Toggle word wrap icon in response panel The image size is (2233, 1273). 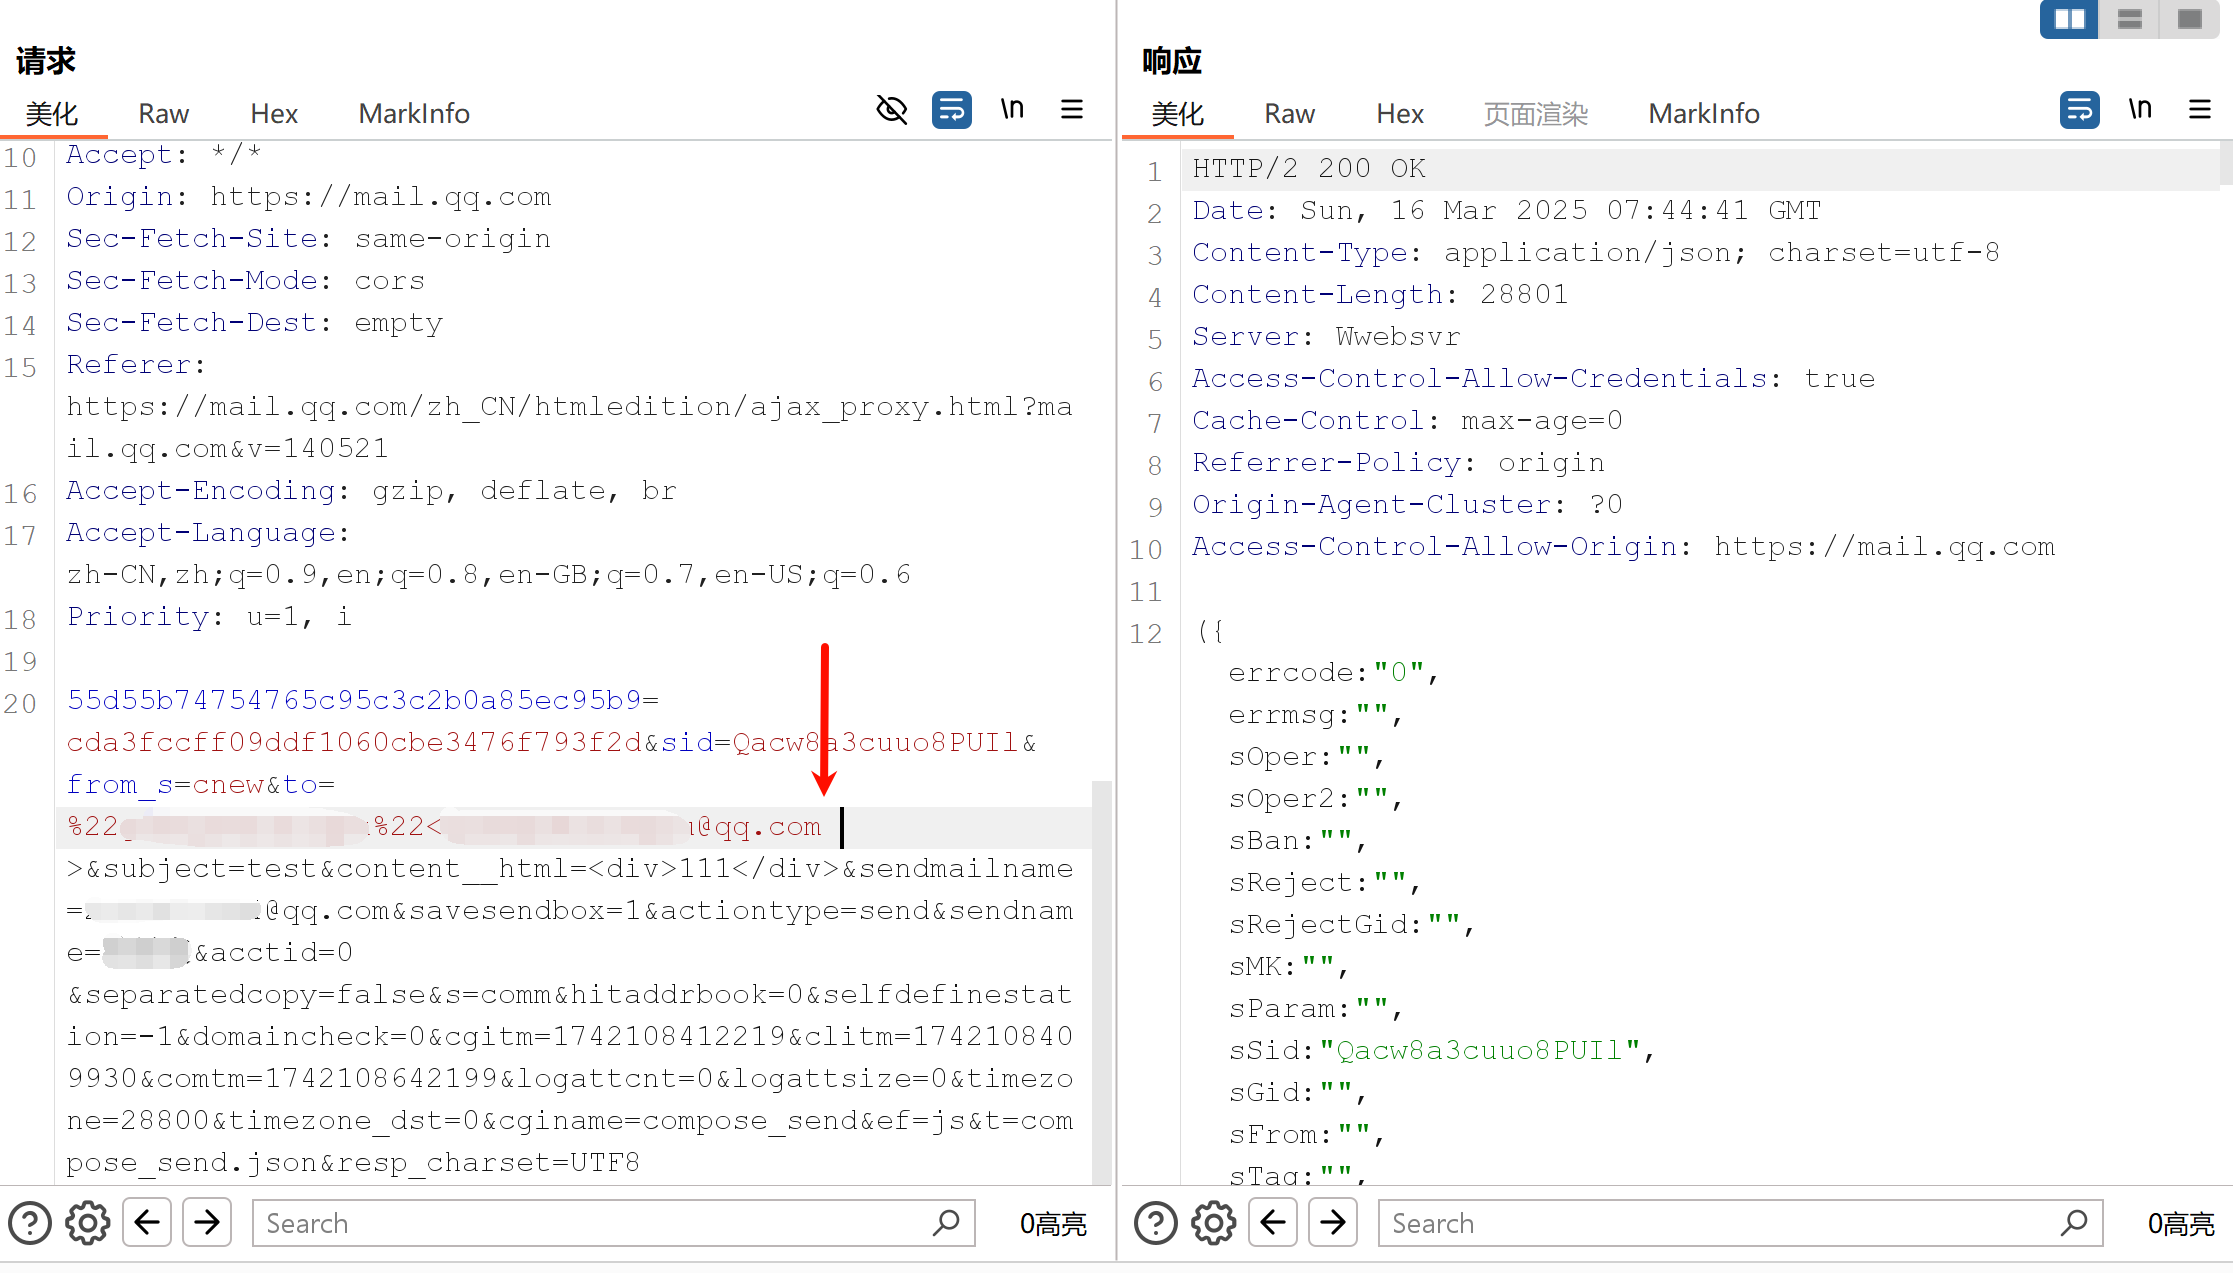tap(2079, 109)
